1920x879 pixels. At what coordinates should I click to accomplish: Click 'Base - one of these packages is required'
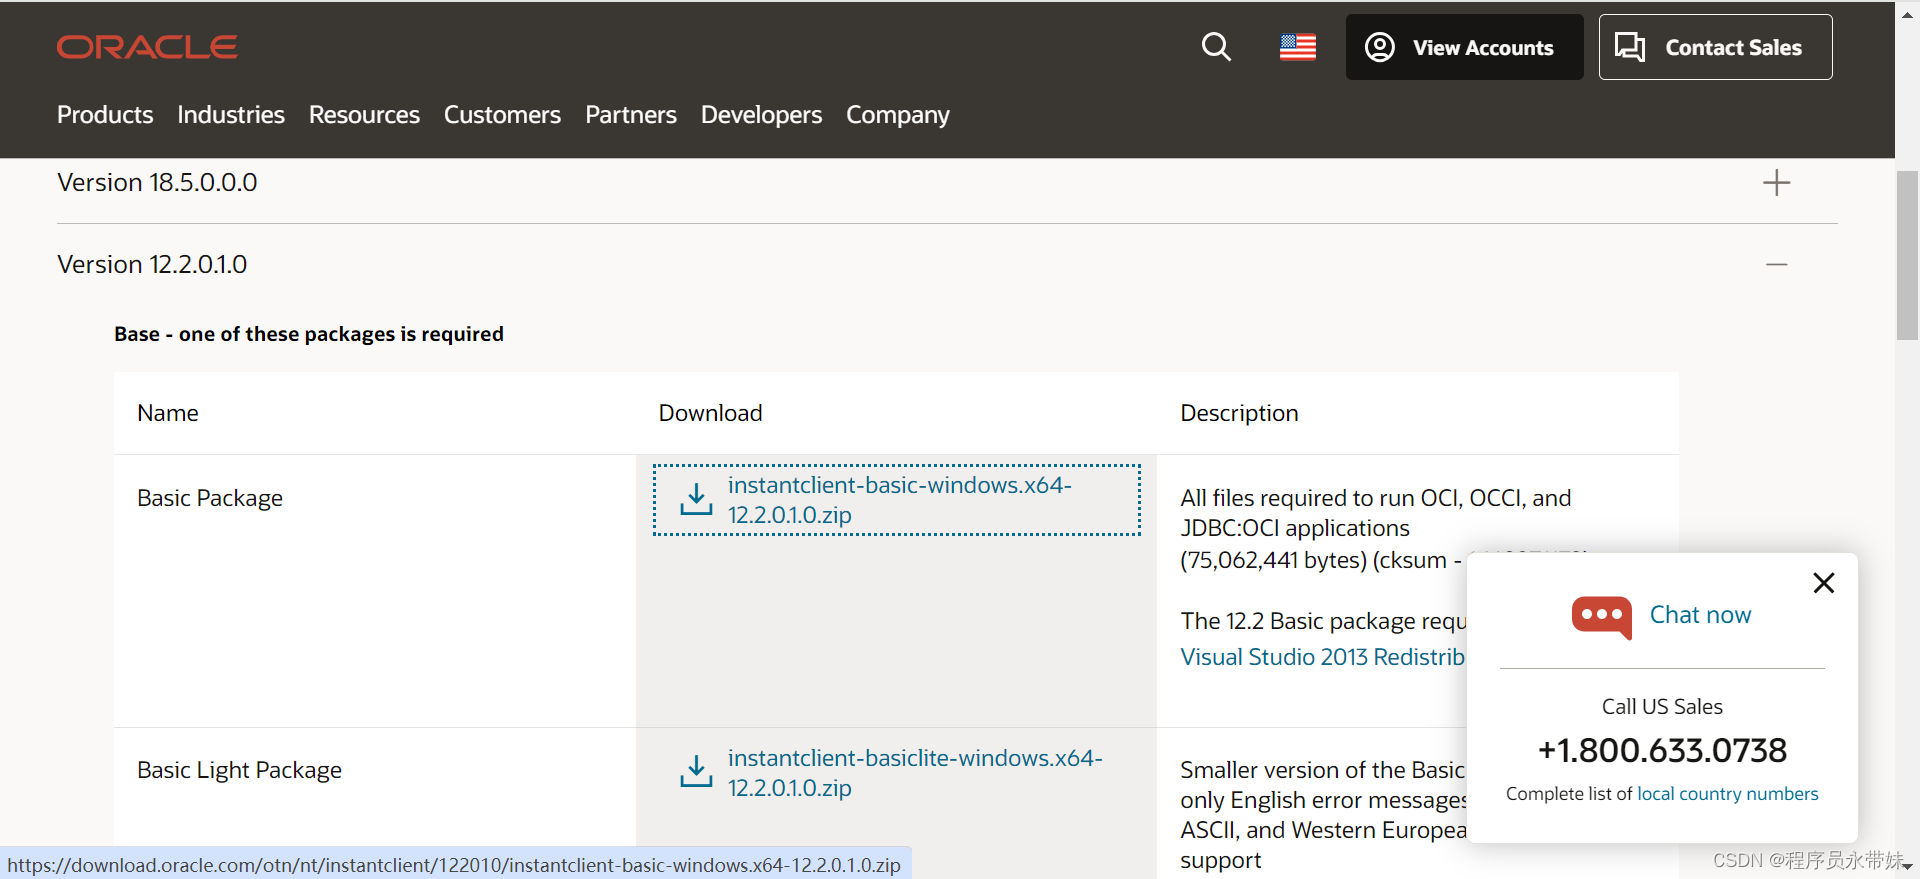(309, 334)
